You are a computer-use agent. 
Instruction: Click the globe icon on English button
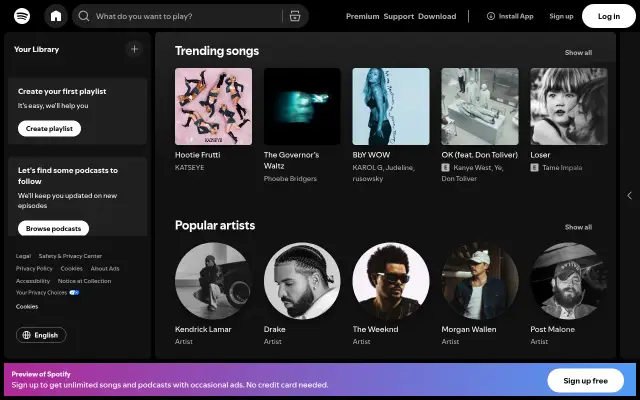click(x=27, y=335)
